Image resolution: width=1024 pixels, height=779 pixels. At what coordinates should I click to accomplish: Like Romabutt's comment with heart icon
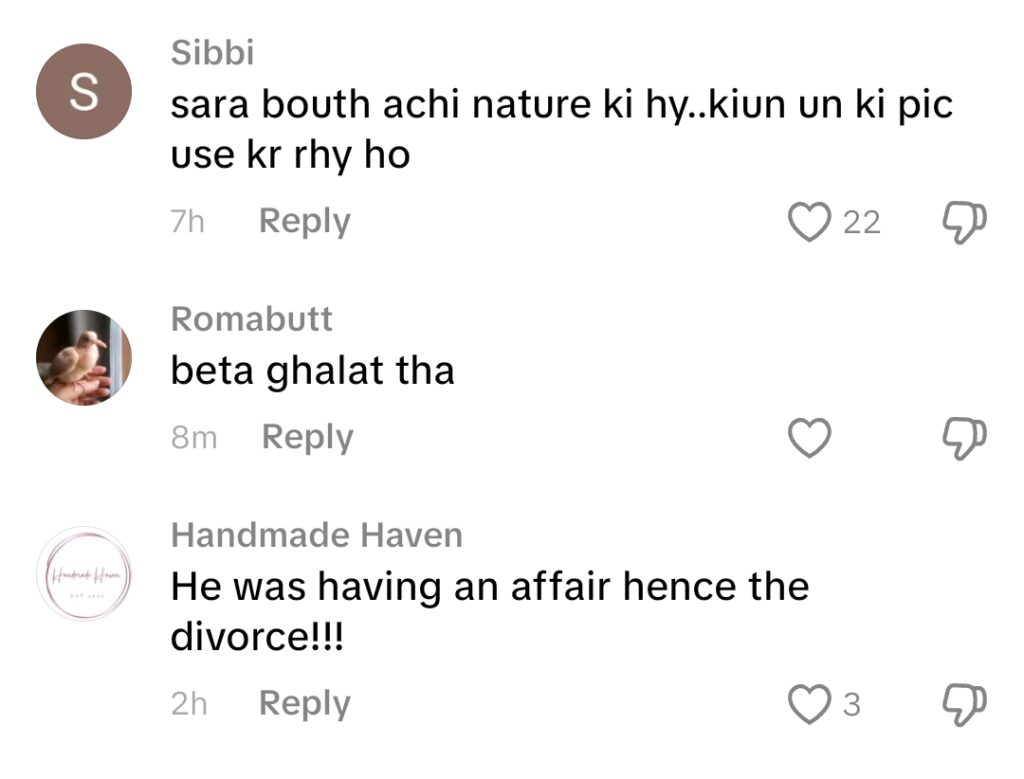pyautogui.click(x=809, y=437)
